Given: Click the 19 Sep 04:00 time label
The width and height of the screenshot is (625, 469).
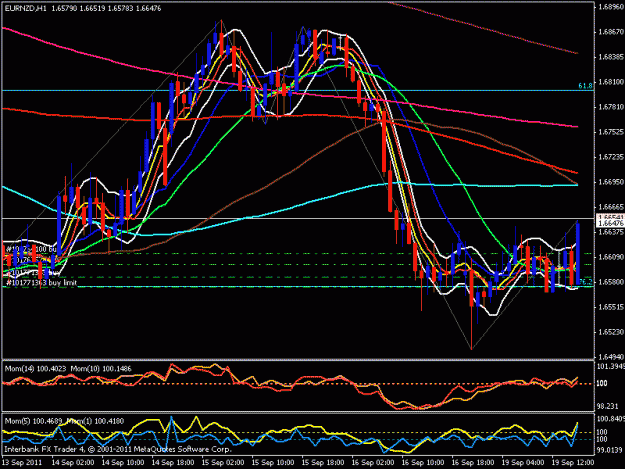Looking at the screenshot, I should click(x=523, y=463).
